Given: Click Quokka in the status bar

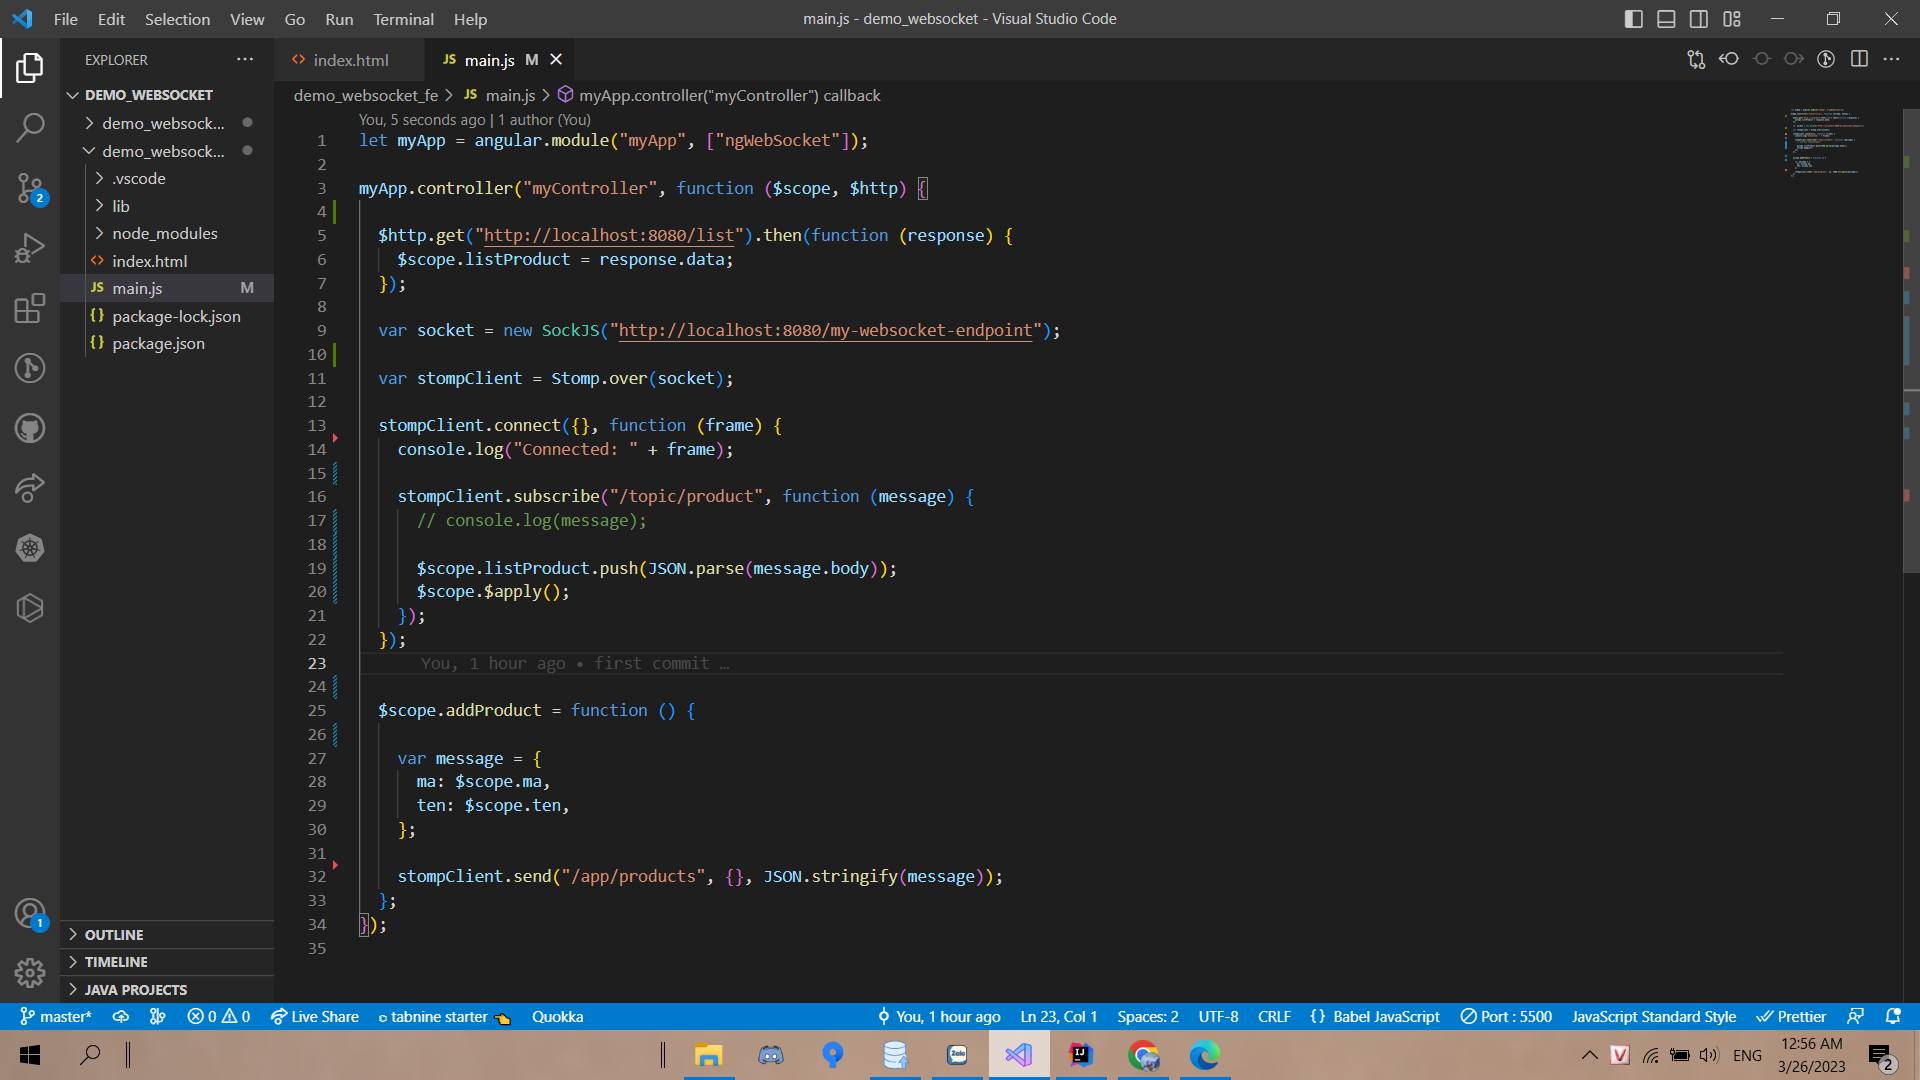Looking at the screenshot, I should [557, 1016].
